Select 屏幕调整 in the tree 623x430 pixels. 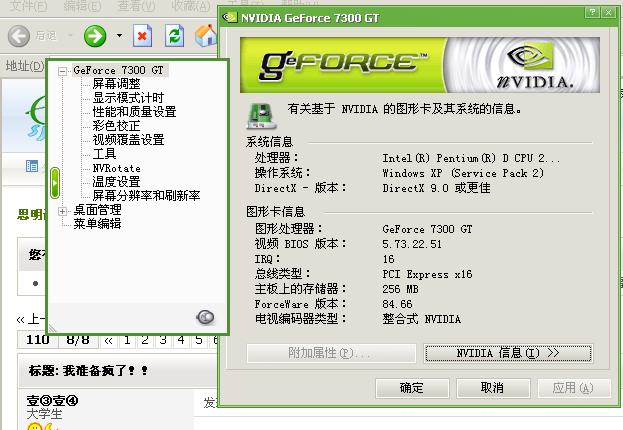pyautogui.click(x=116, y=83)
